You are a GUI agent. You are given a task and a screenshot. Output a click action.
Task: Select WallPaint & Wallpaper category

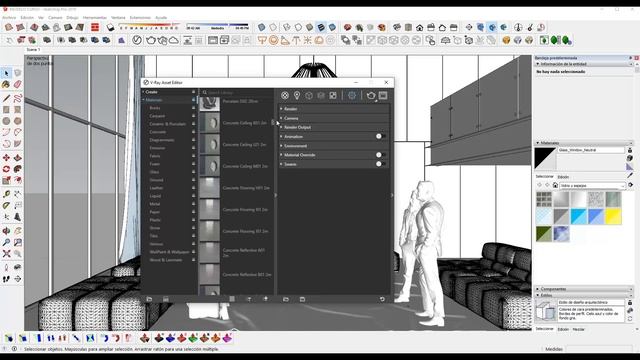click(169, 252)
